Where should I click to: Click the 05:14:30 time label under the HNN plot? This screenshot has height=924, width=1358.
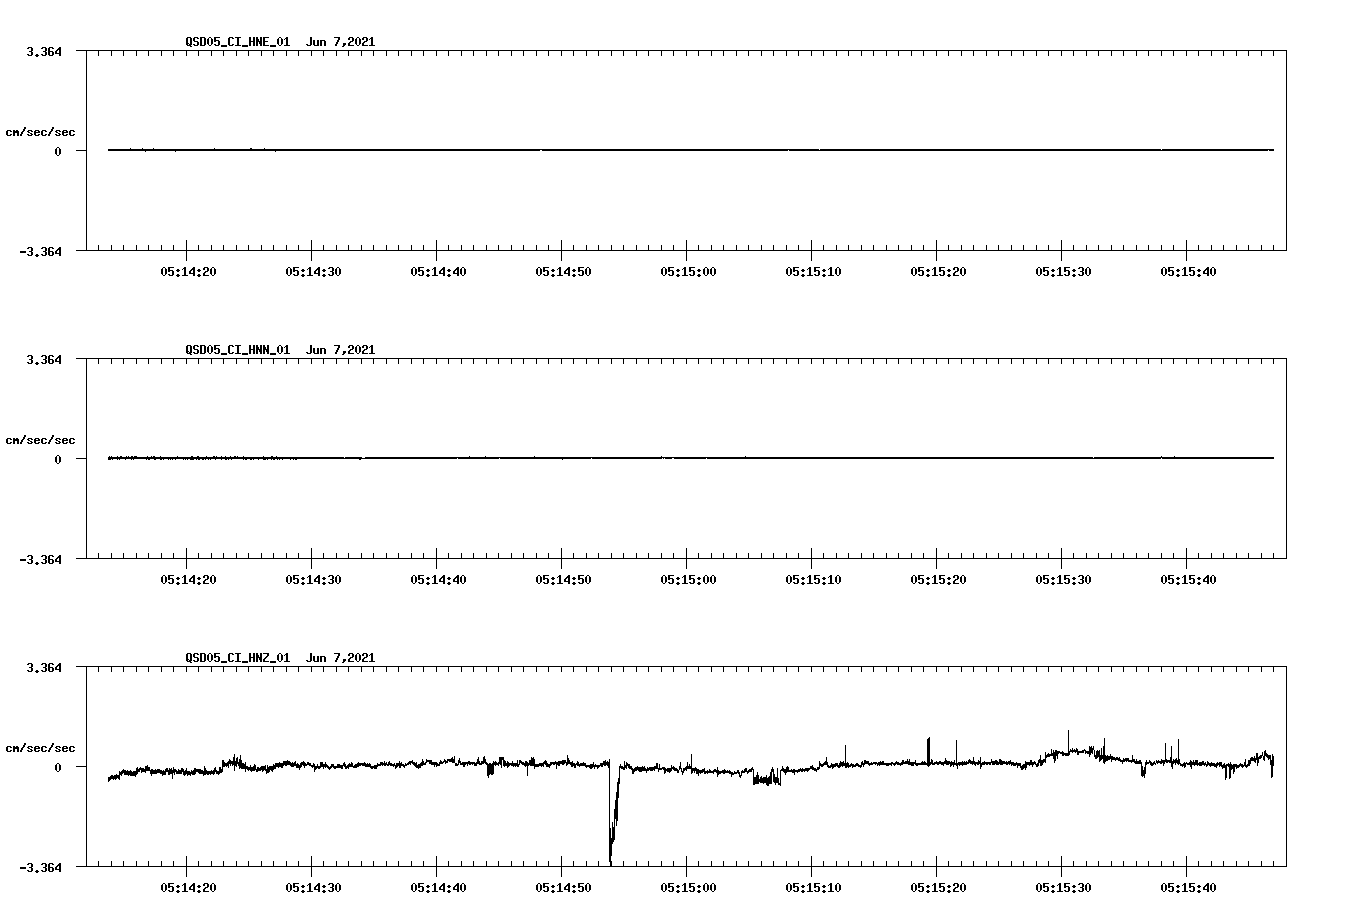313,580
